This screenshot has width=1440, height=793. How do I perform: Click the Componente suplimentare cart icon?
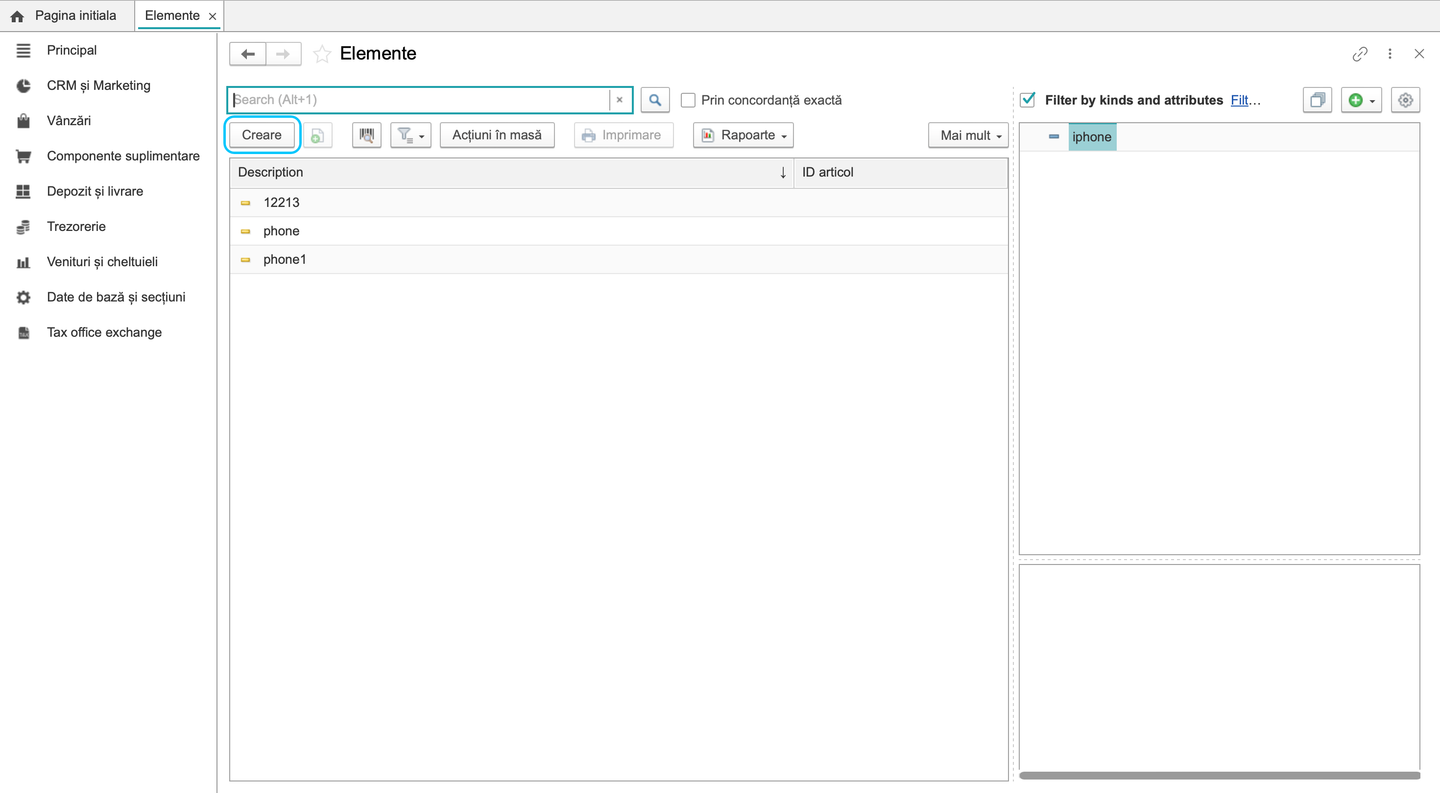click(23, 156)
